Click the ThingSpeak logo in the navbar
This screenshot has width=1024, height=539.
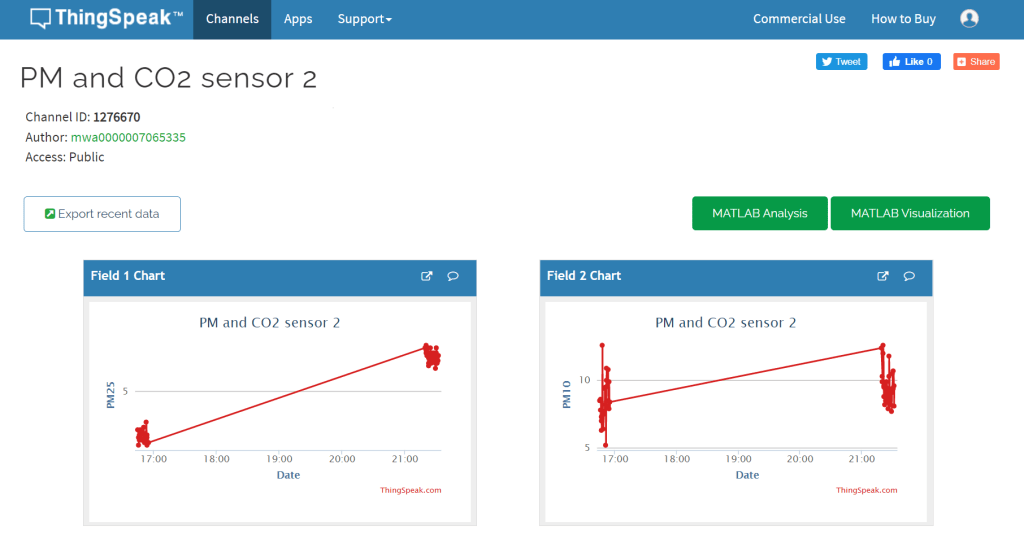[x=106, y=19]
